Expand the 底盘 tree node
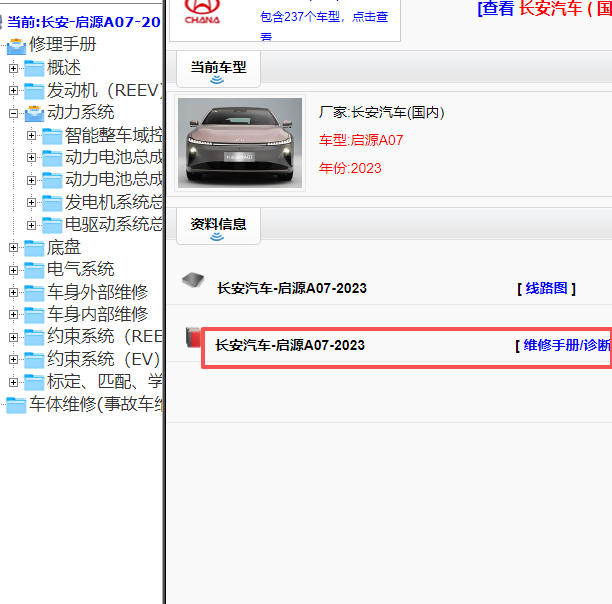612x604 pixels. (x=13, y=247)
